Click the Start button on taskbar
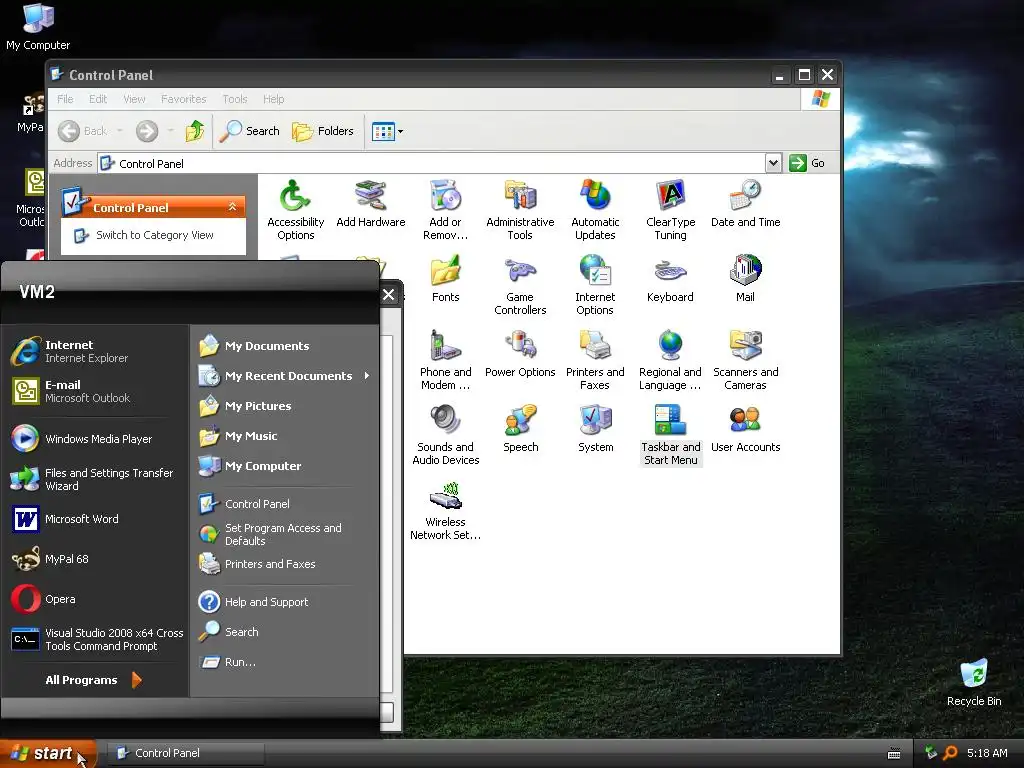This screenshot has height=768, width=1024. pyautogui.click(x=48, y=754)
